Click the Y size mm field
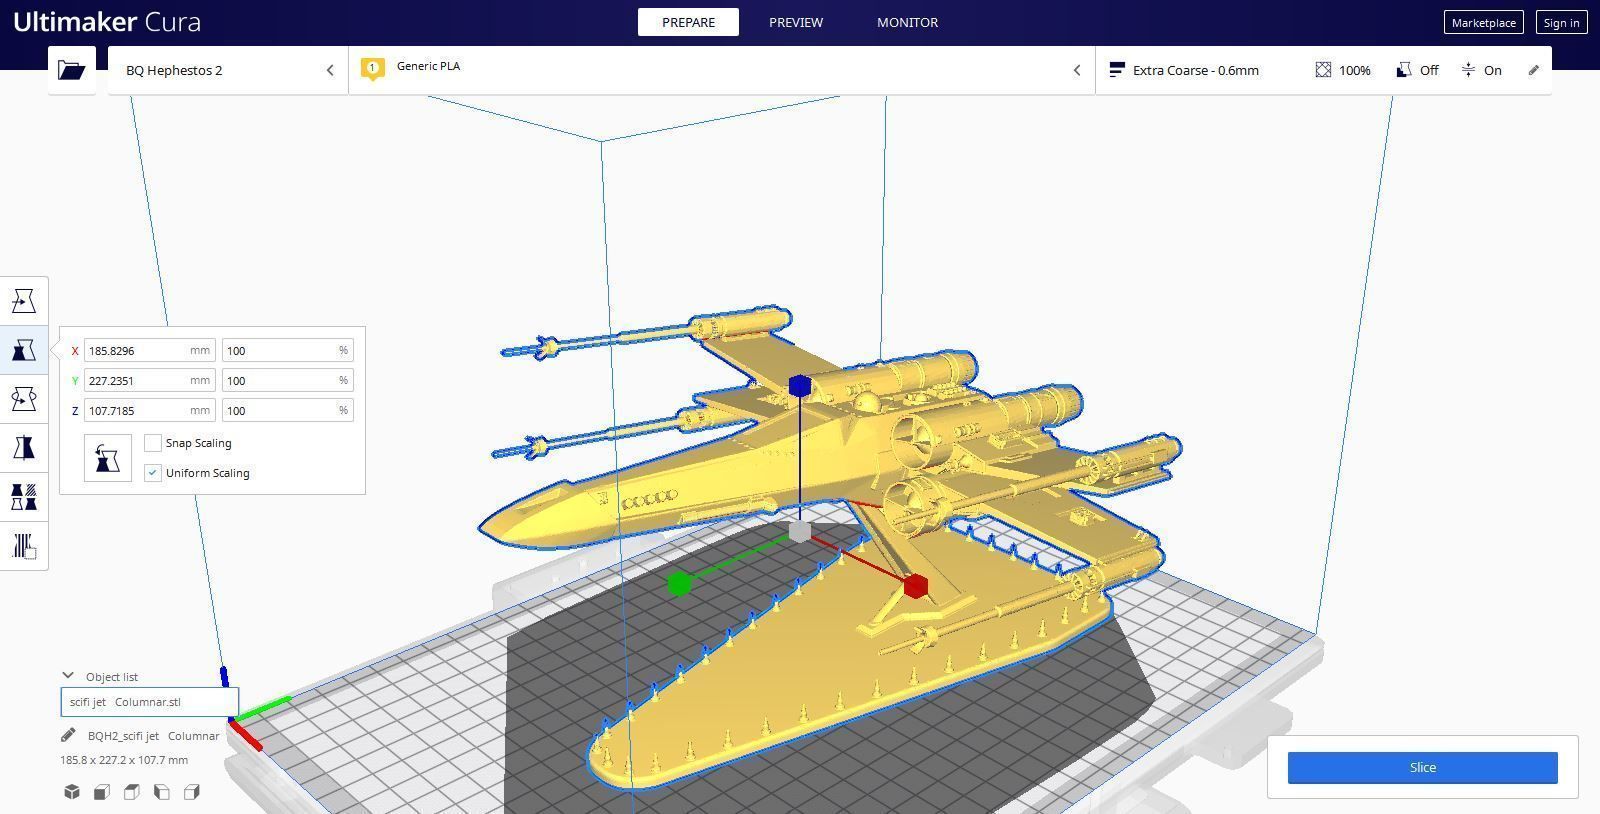 coord(149,381)
